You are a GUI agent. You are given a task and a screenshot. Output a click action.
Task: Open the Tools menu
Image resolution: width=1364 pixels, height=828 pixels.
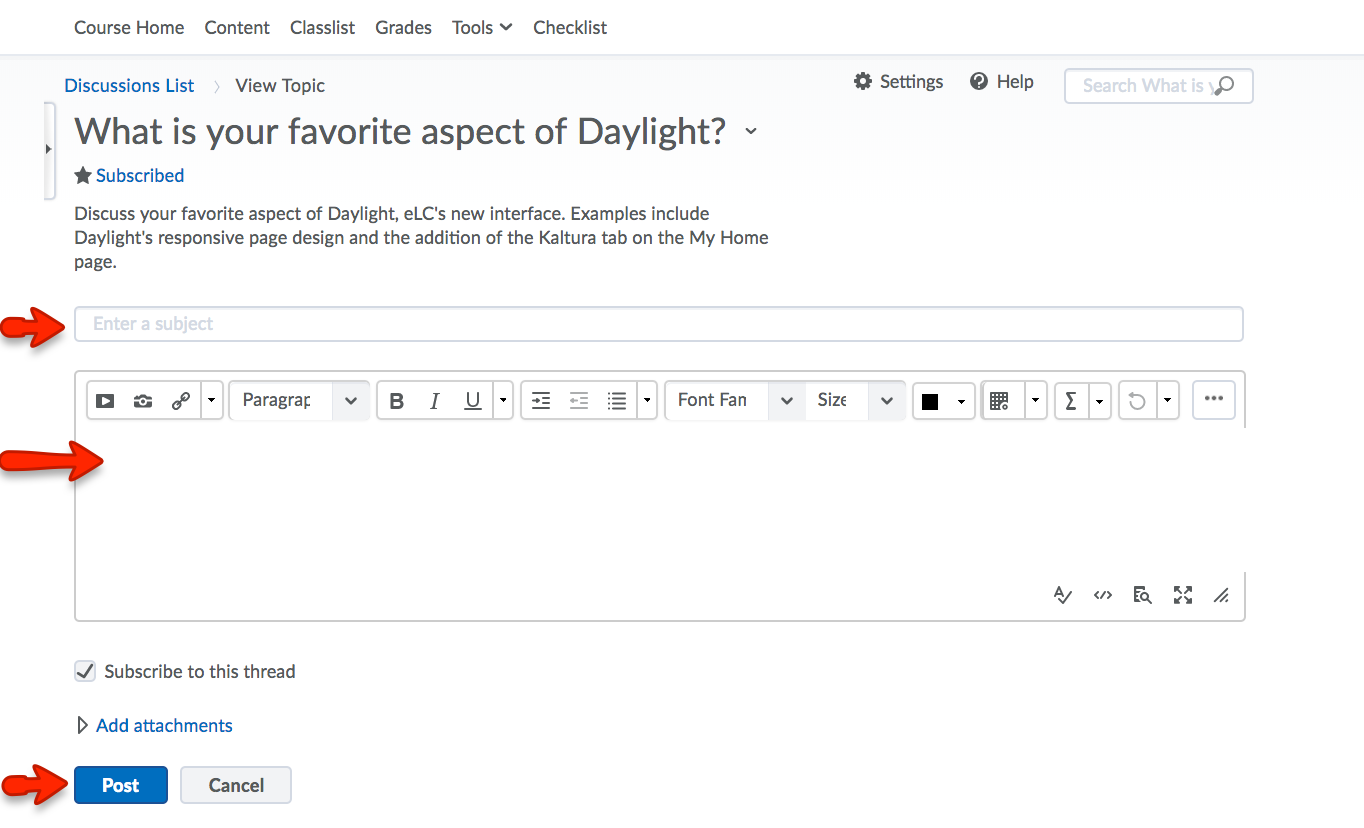click(x=482, y=28)
